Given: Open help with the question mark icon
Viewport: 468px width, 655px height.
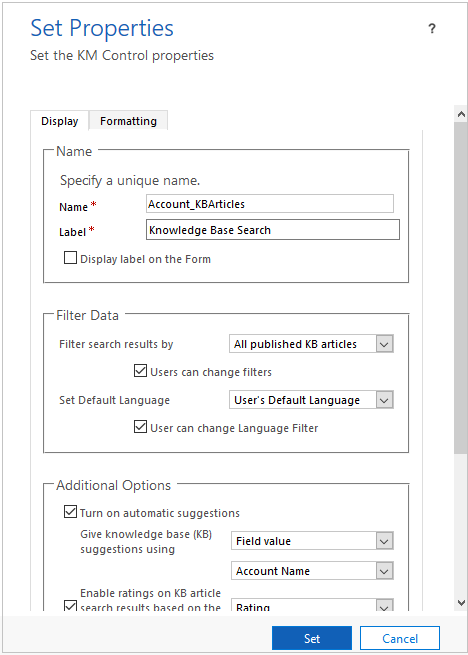Looking at the screenshot, I should pyautogui.click(x=432, y=29).
